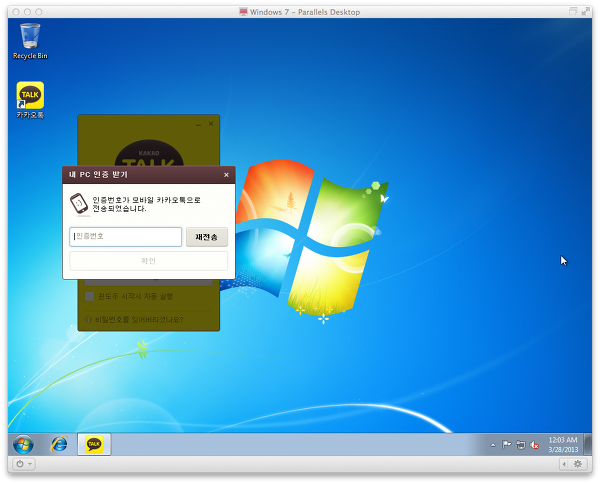Screen dimensions: 600x484
Task: Open the taskbar clock showing 12:03 AM
Action: [563, 445]
